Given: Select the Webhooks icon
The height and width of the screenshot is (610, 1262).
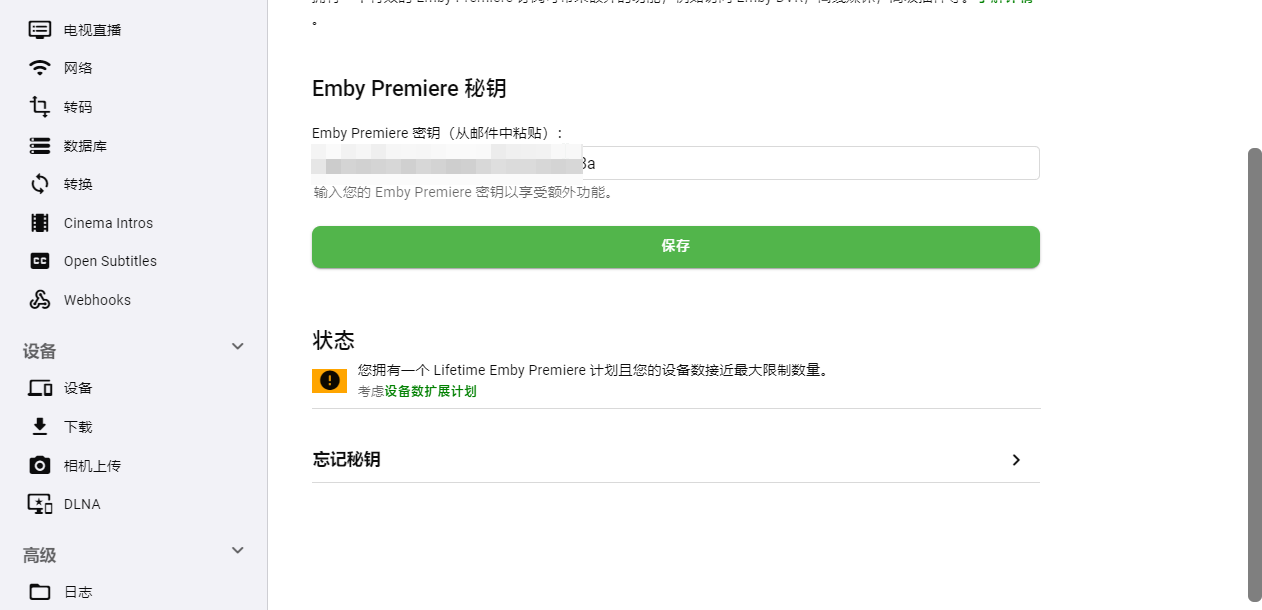Looking at the screenshot, I should (x=40, y=300).
